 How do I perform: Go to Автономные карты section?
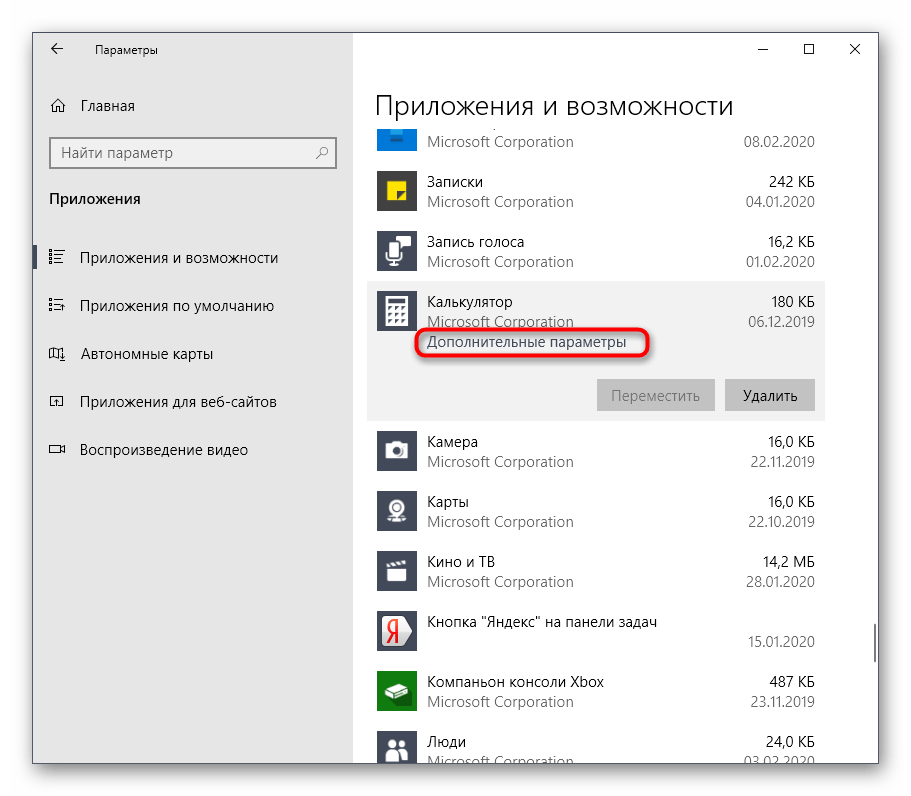click(x=146, y=354)
